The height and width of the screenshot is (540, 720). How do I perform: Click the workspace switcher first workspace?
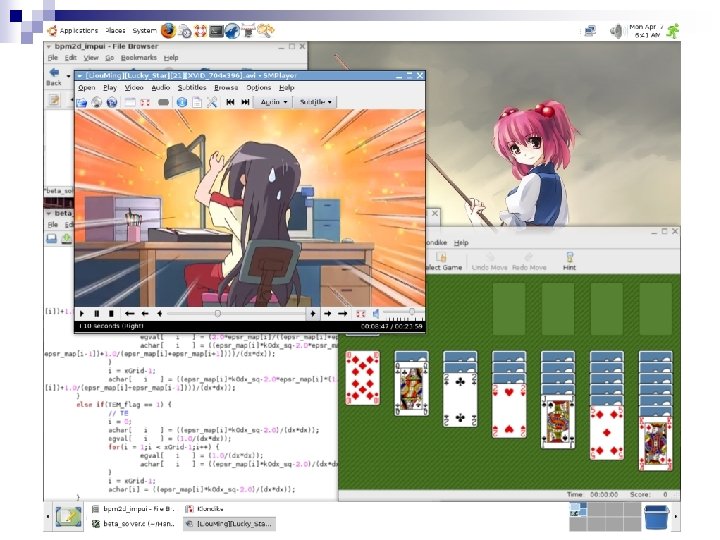tap(578, 509)
